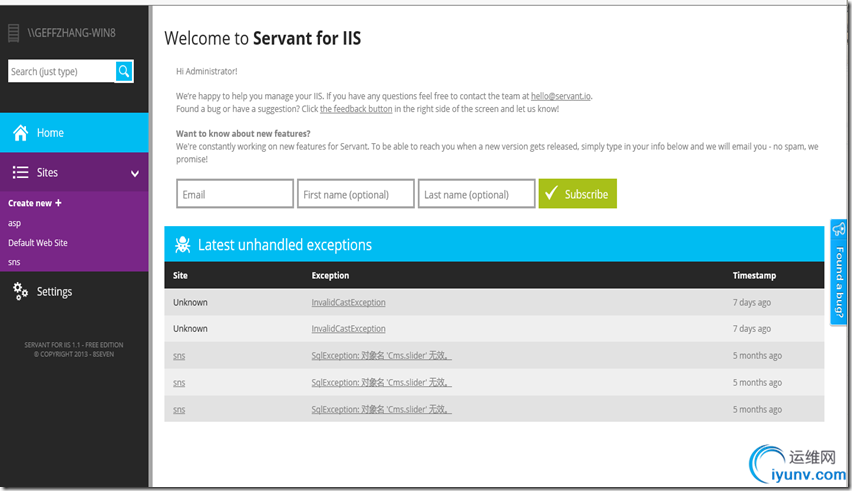Click the plus icon next to Create new
Viewport: 852px width, 491px height.
58,203
